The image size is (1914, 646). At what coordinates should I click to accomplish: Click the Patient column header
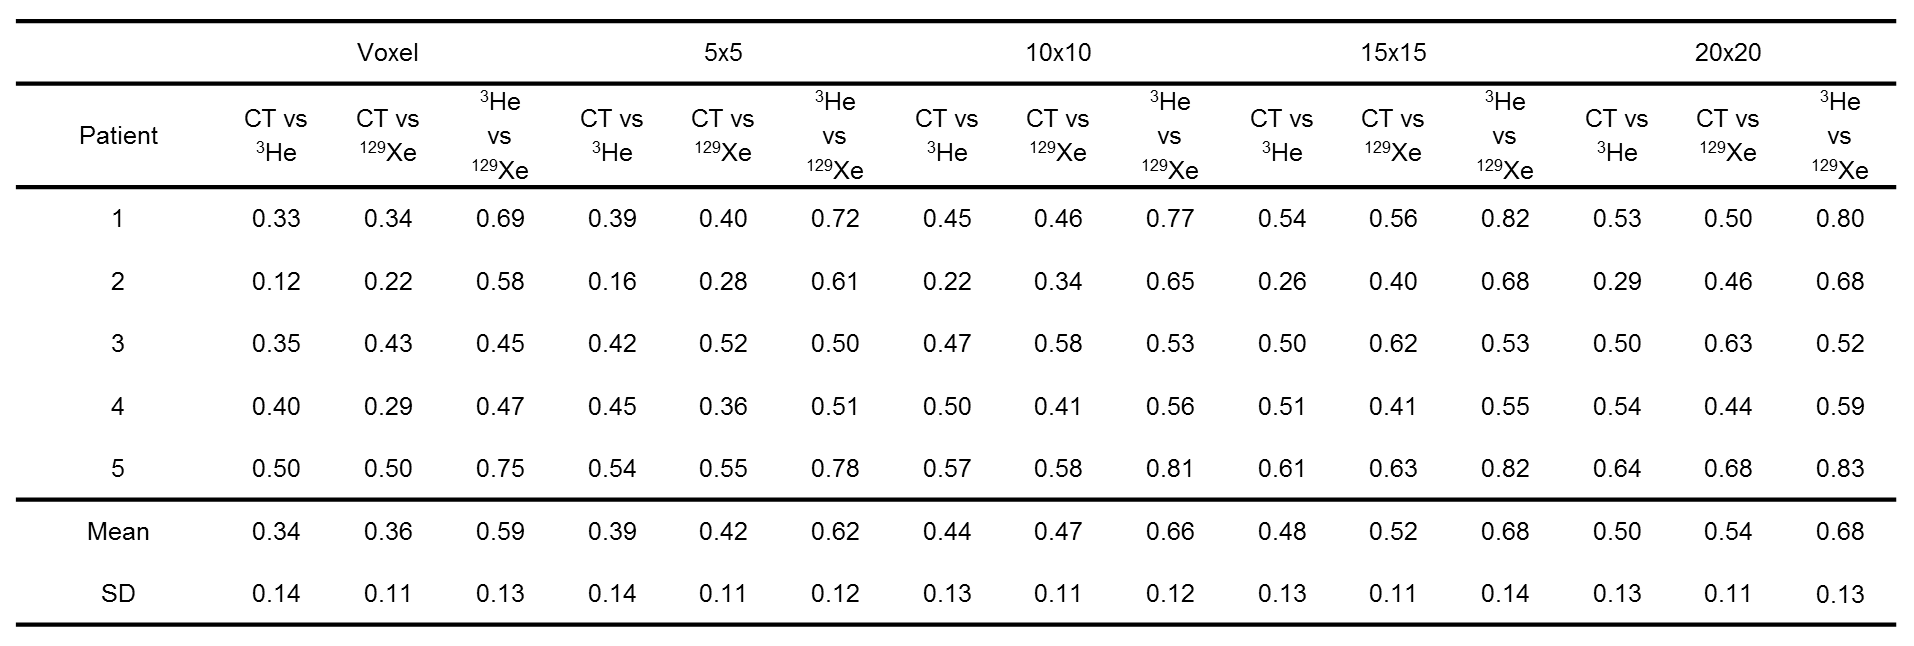[x=118, y=136]
